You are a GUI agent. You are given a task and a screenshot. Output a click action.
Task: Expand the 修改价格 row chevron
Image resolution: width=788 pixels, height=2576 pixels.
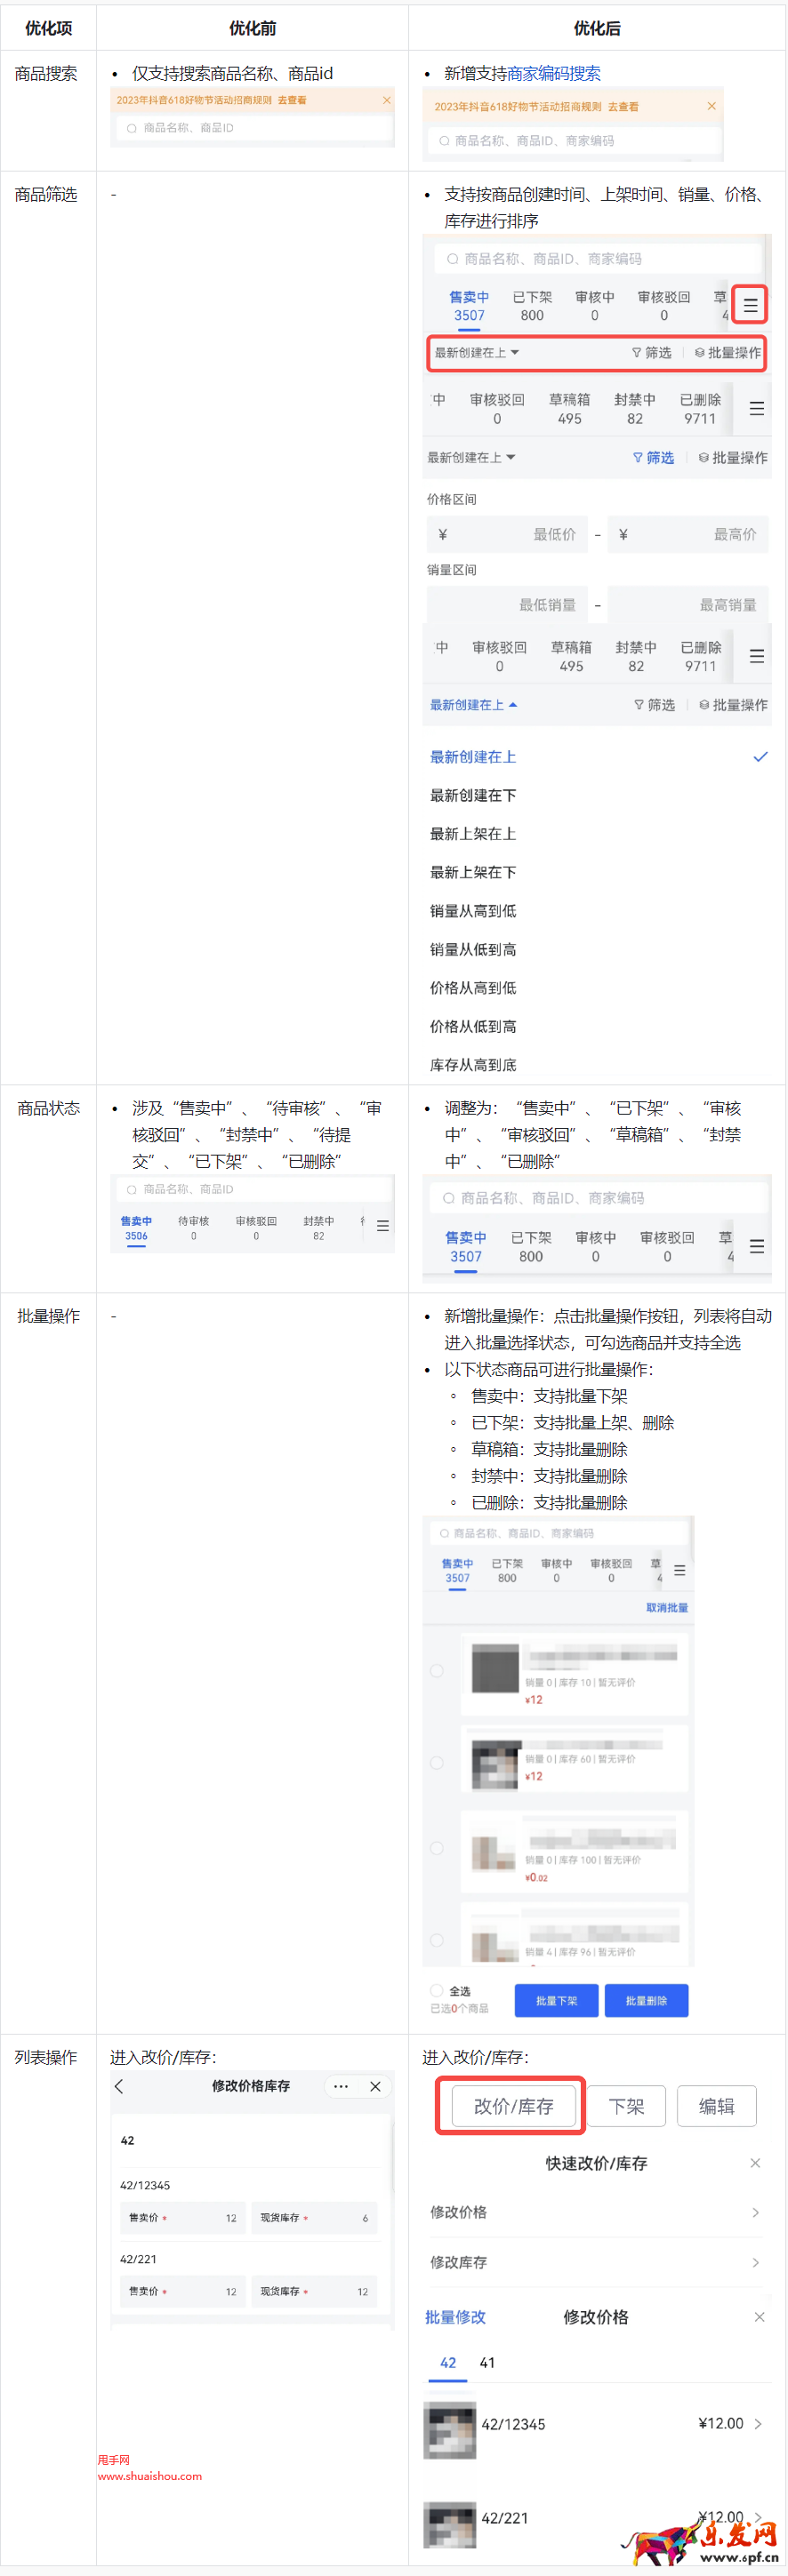pyautogui.click(x=755, y=2212)
